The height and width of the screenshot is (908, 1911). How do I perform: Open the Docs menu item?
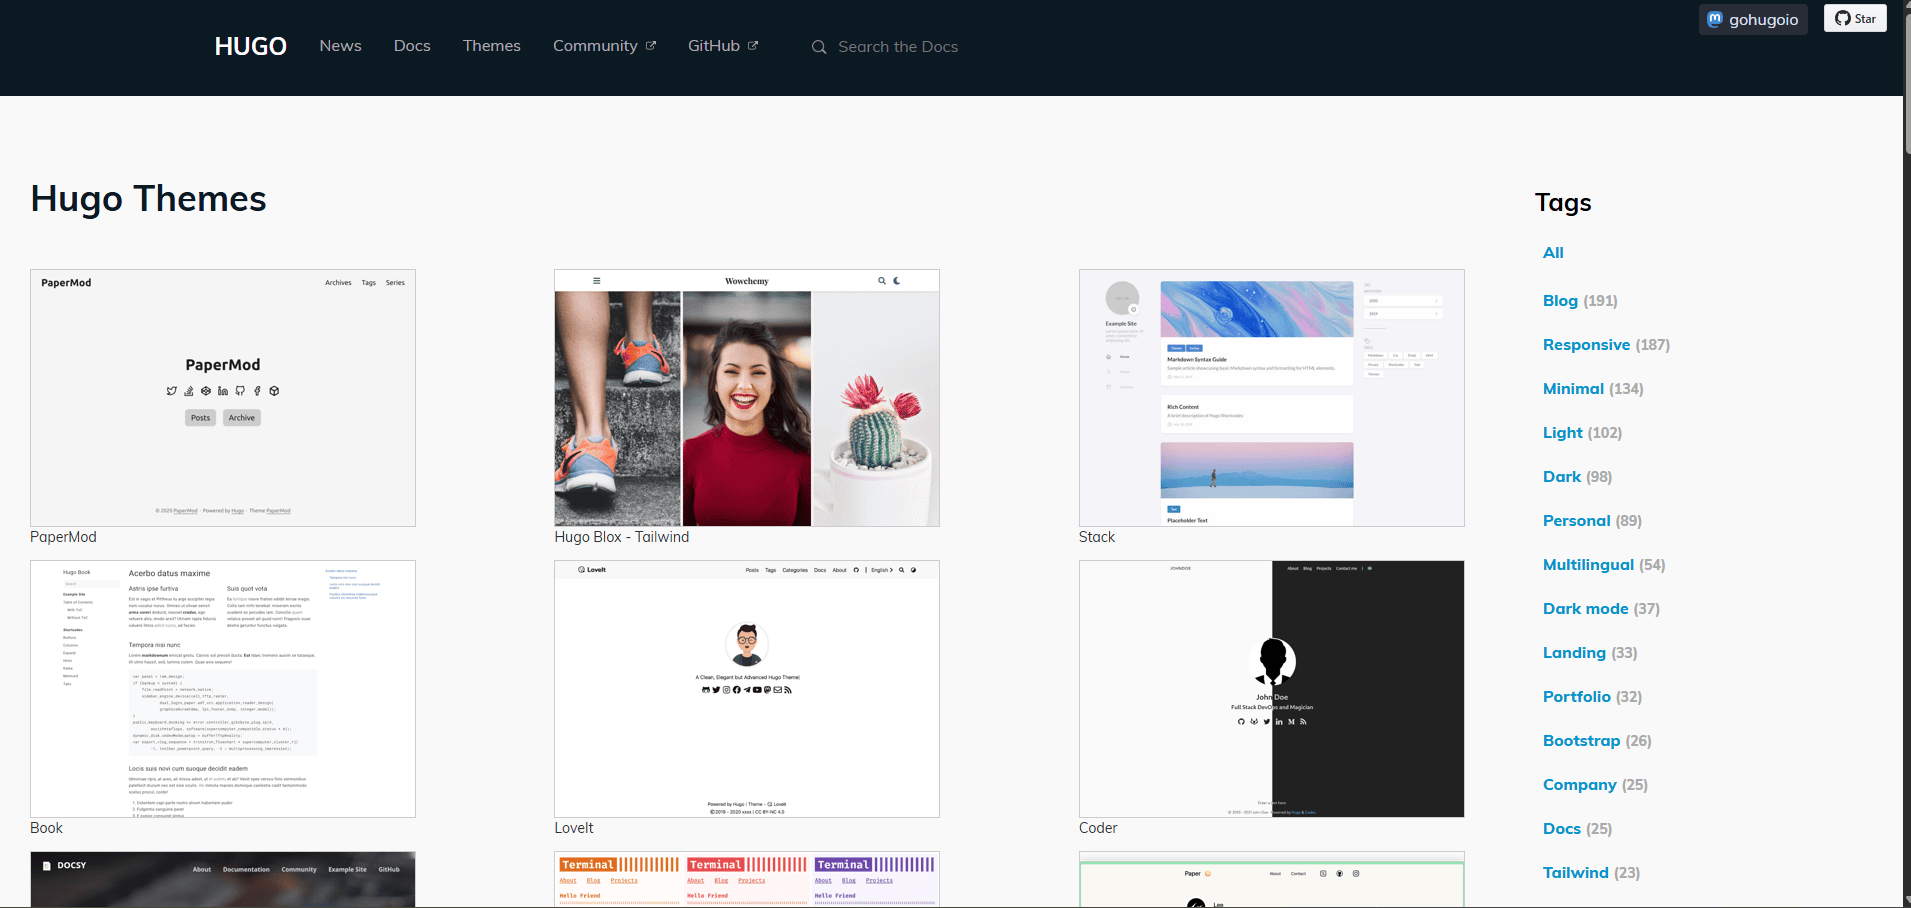(x=412, y=46)
